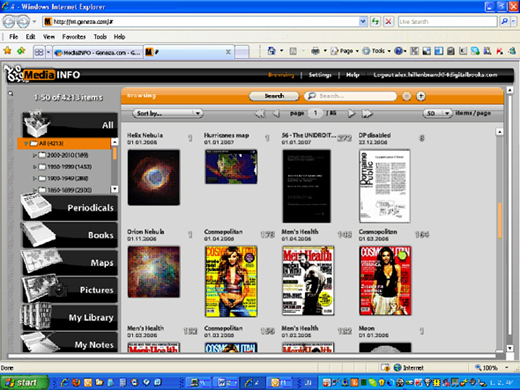Click the Help link in MediaINFO header
The width and height of the screenshot is (520, 390).
tap(352, 75)
